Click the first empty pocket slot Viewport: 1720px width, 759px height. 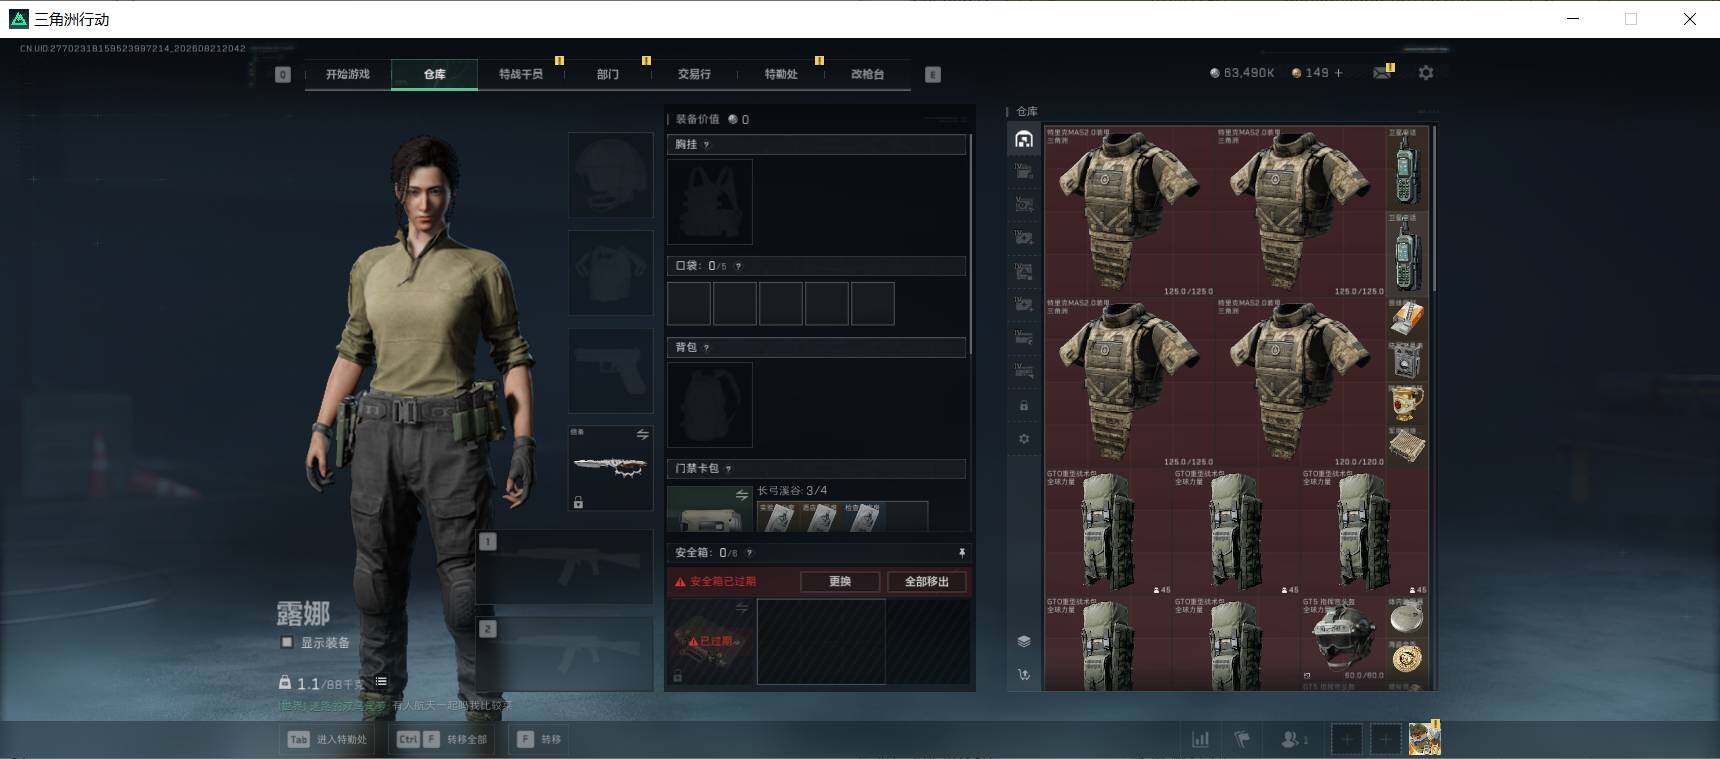(689, 303)
